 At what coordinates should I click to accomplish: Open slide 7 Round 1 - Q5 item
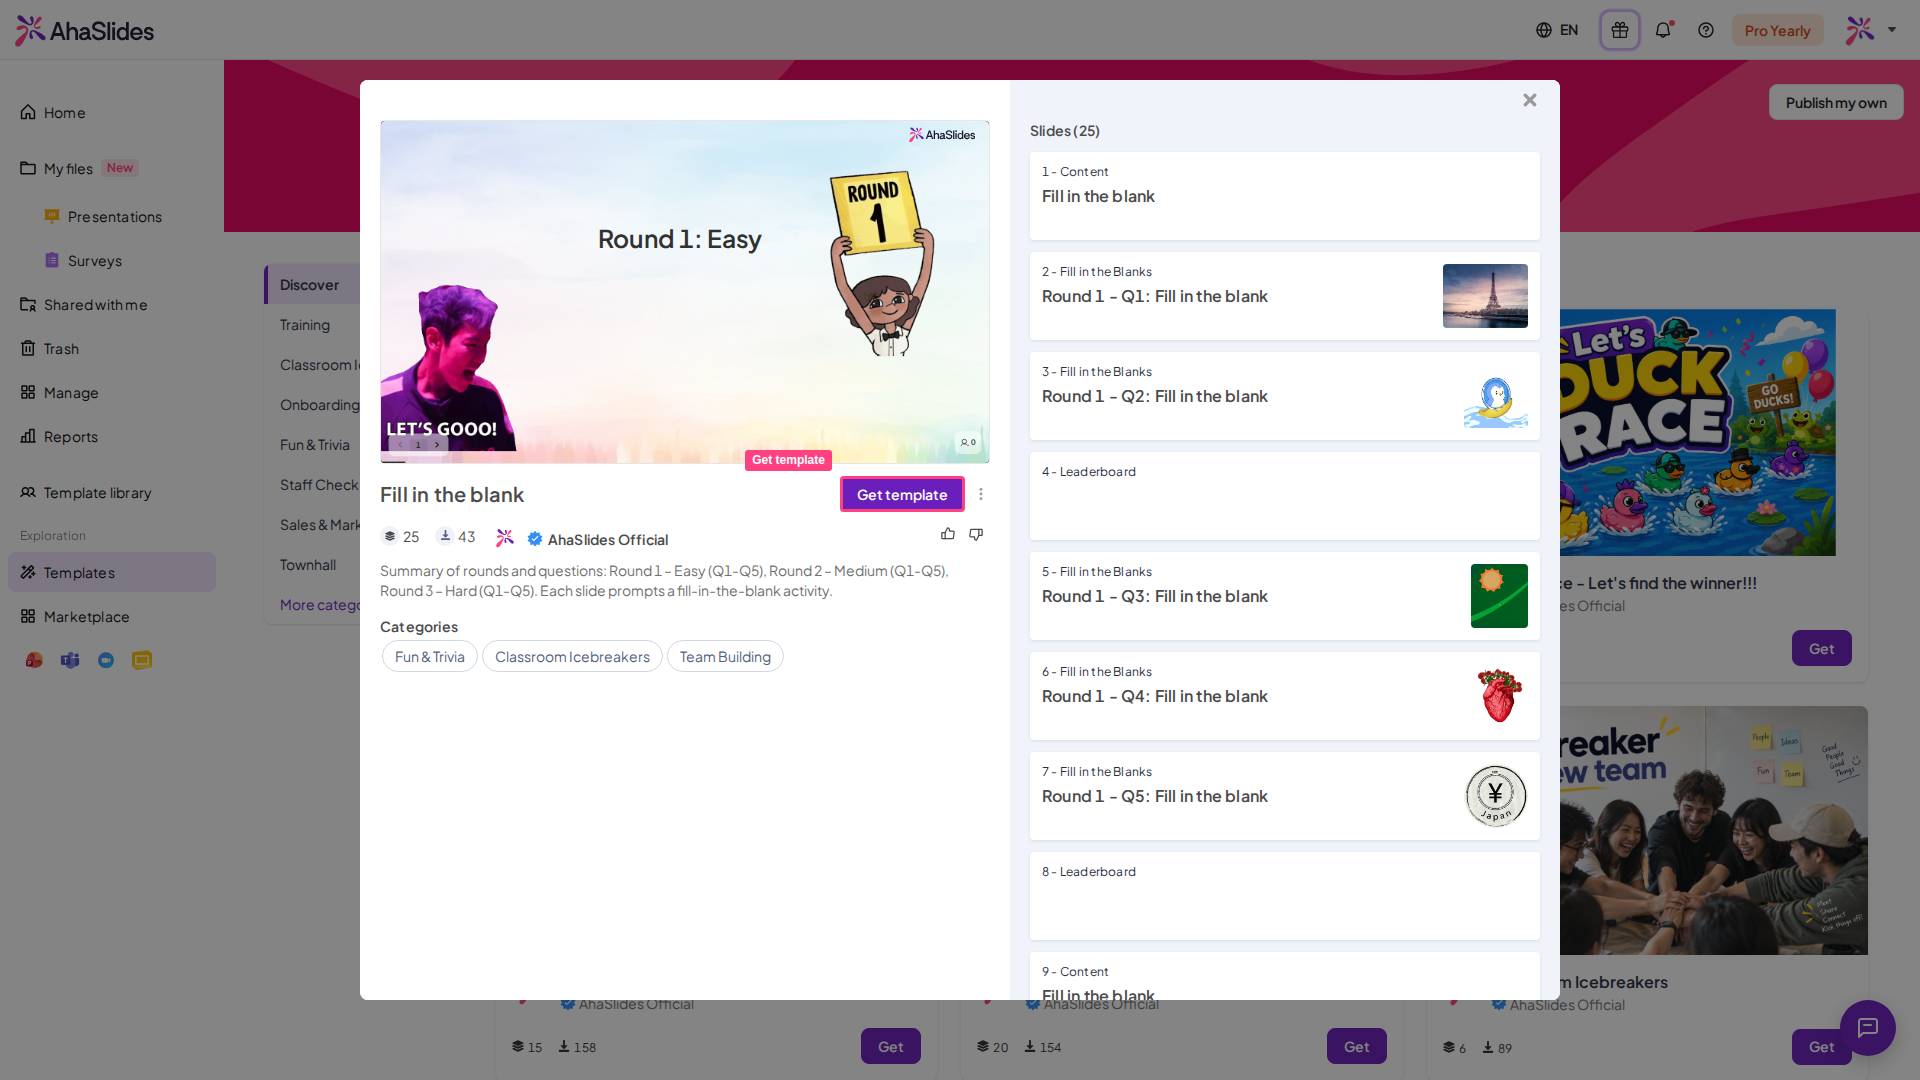[1285, 796]
